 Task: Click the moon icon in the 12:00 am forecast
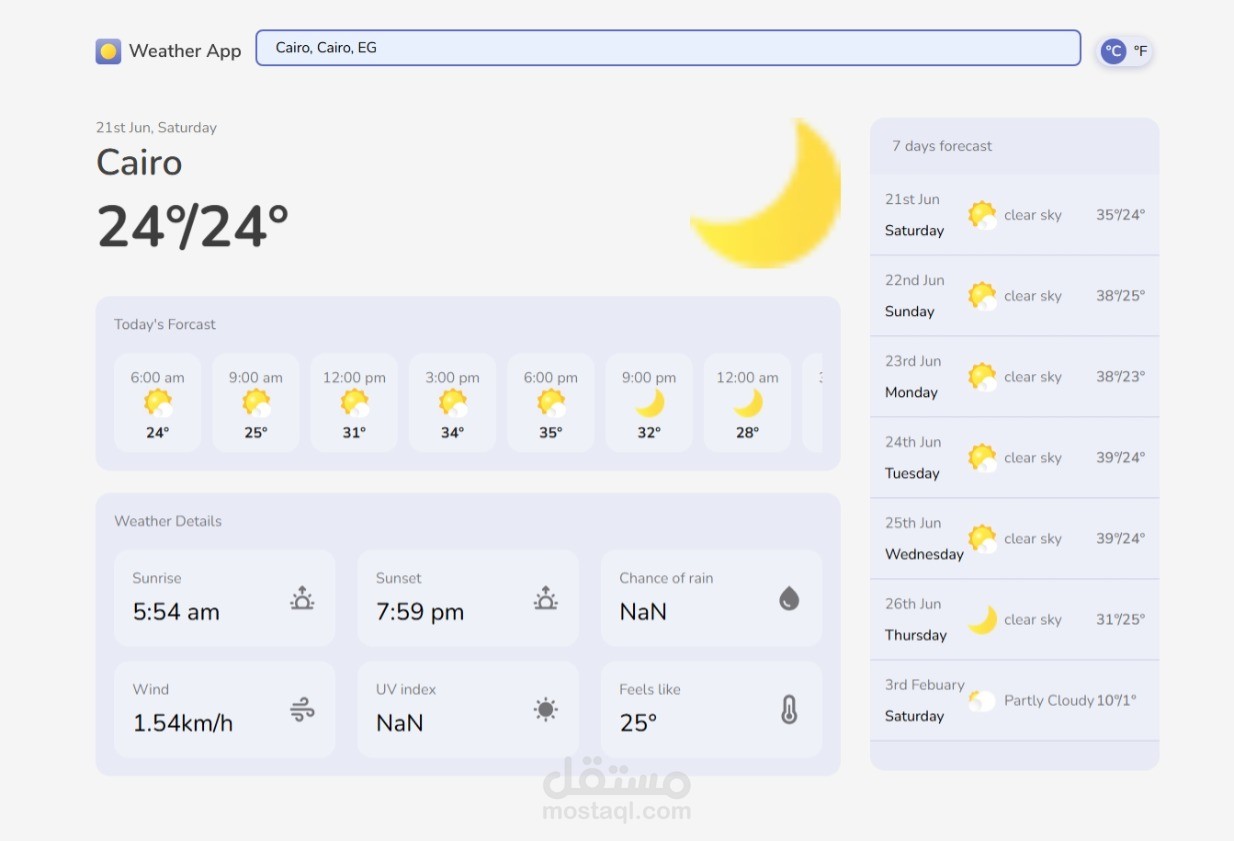(748, 403)
